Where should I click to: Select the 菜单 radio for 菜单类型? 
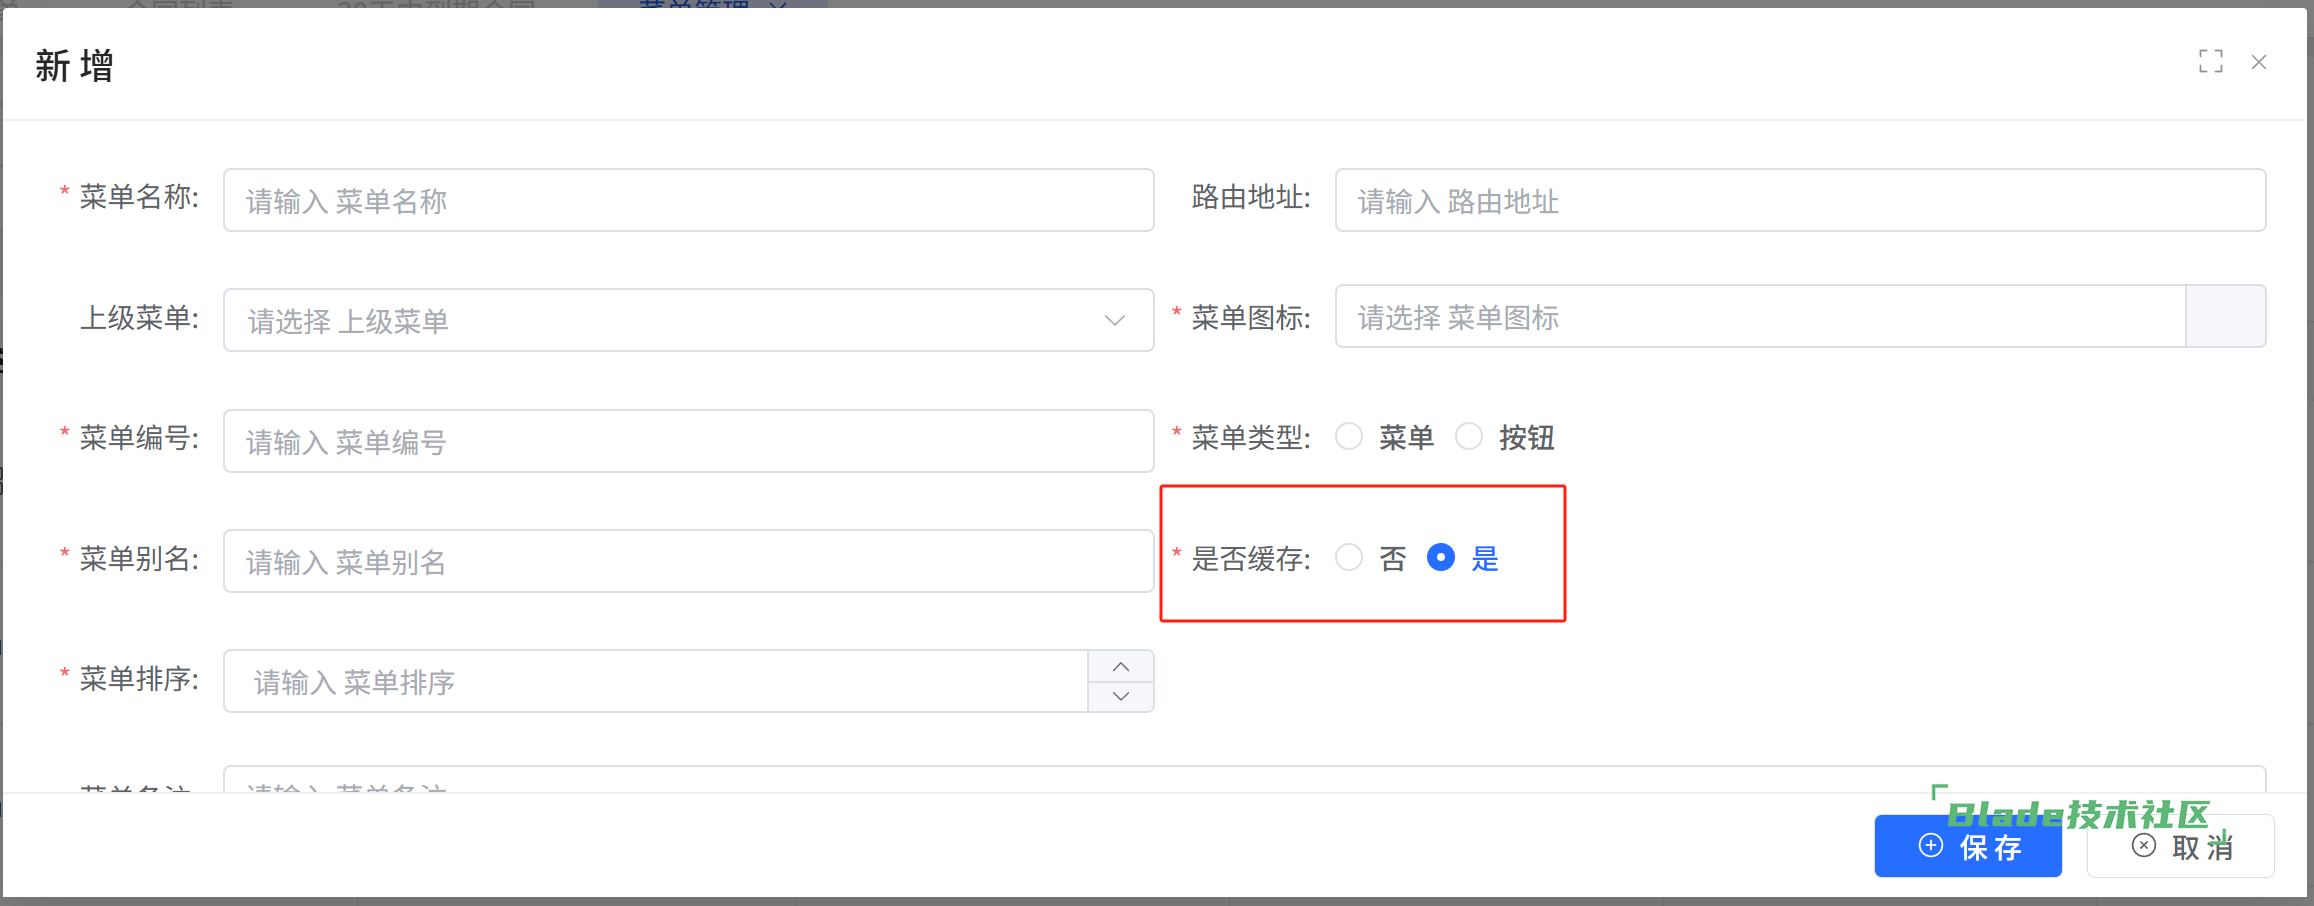(1349, 437)
